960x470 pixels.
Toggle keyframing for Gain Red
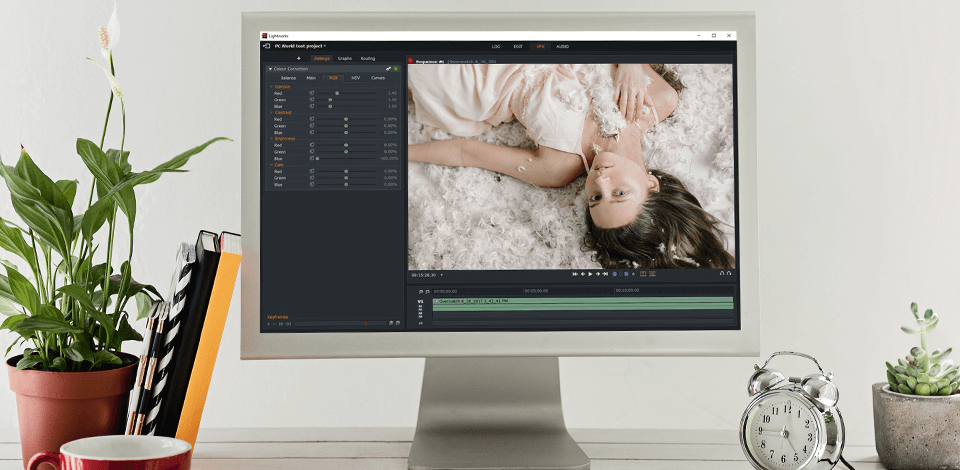pyautogui.click(x=312, y=171)
